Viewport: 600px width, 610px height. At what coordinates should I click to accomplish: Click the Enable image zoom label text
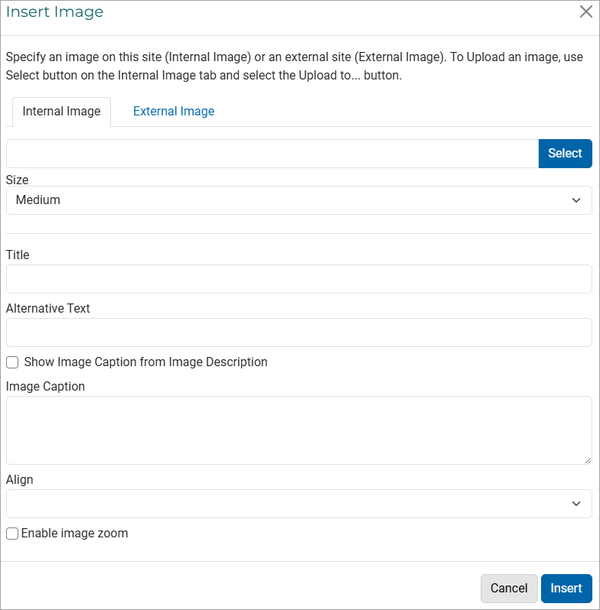[74, 533]
